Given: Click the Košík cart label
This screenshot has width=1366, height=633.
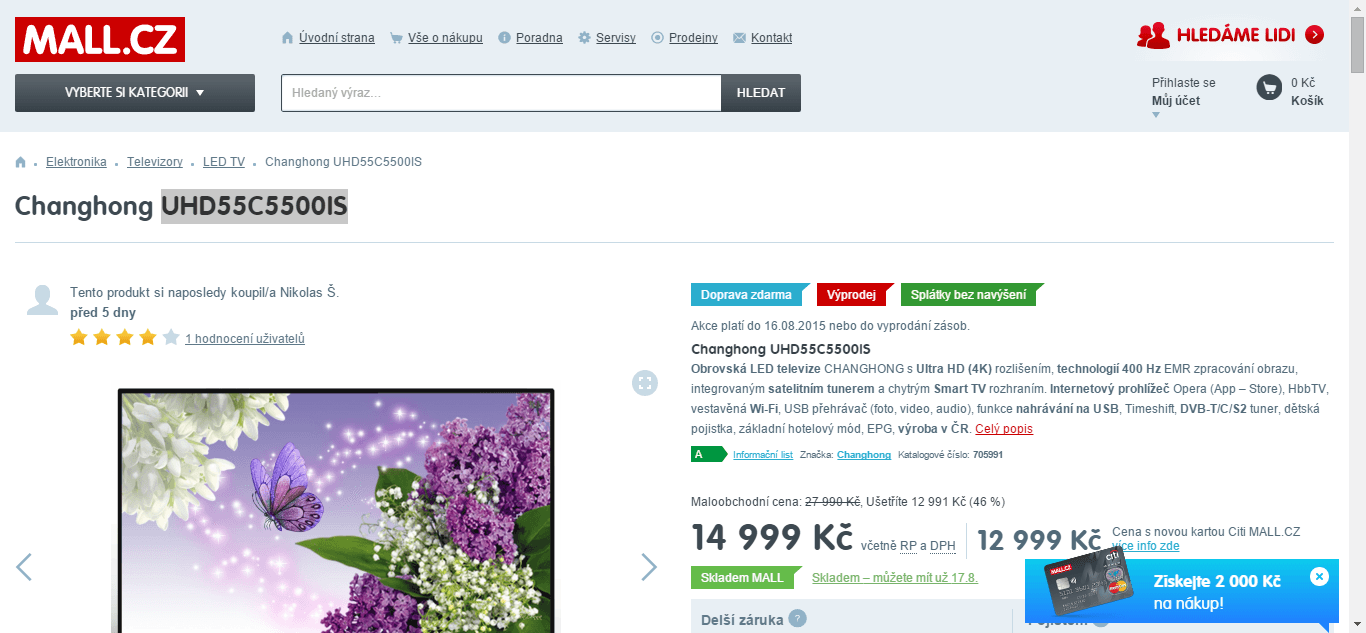Looking at the screenshot, I should pos(1307,101).
